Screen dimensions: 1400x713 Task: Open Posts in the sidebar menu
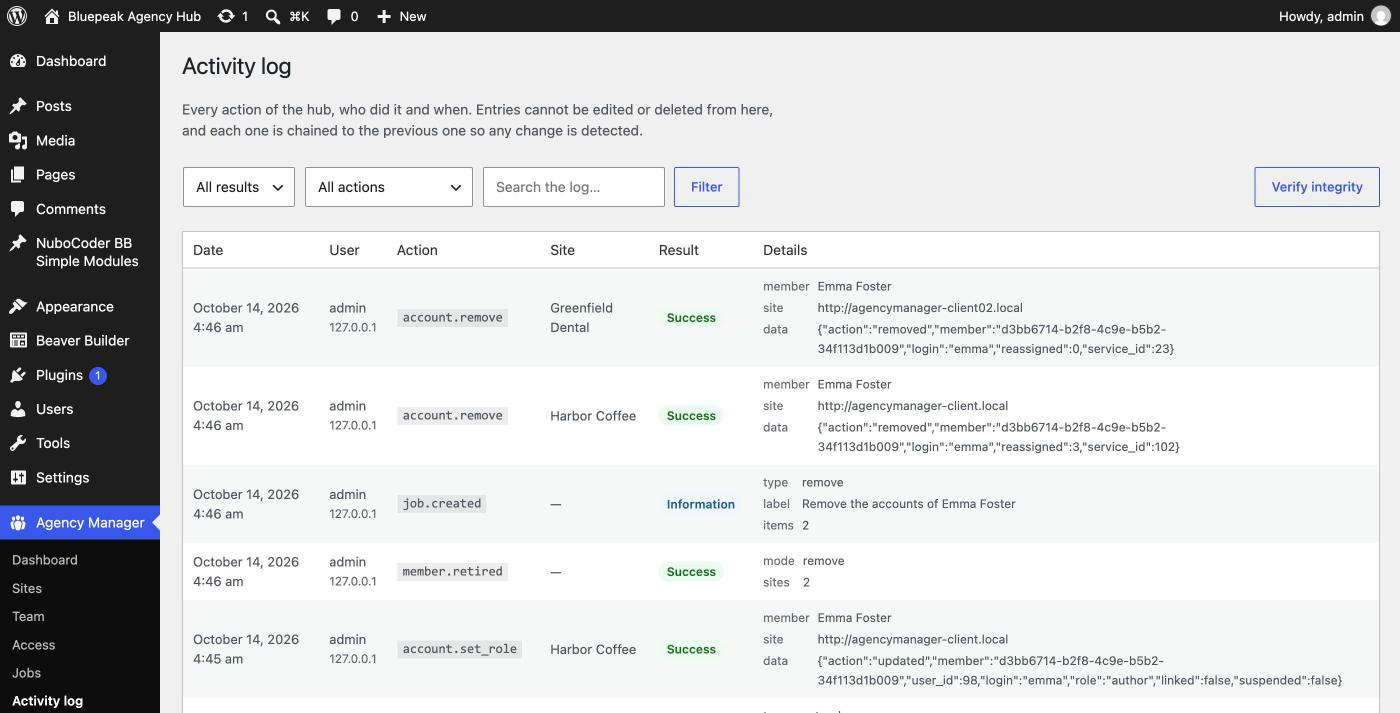click(80, 106)
